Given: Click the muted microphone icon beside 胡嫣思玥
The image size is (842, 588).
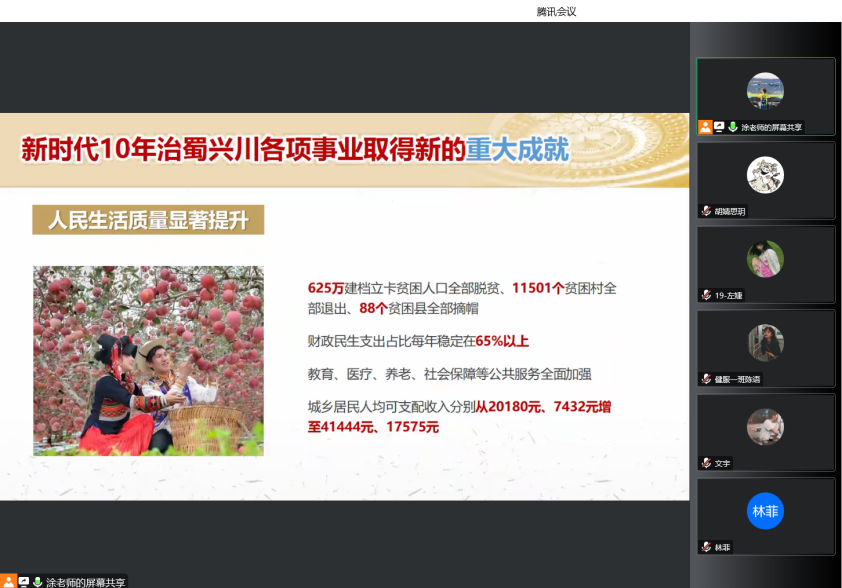Looking at the screenshot, I should 706,211.
